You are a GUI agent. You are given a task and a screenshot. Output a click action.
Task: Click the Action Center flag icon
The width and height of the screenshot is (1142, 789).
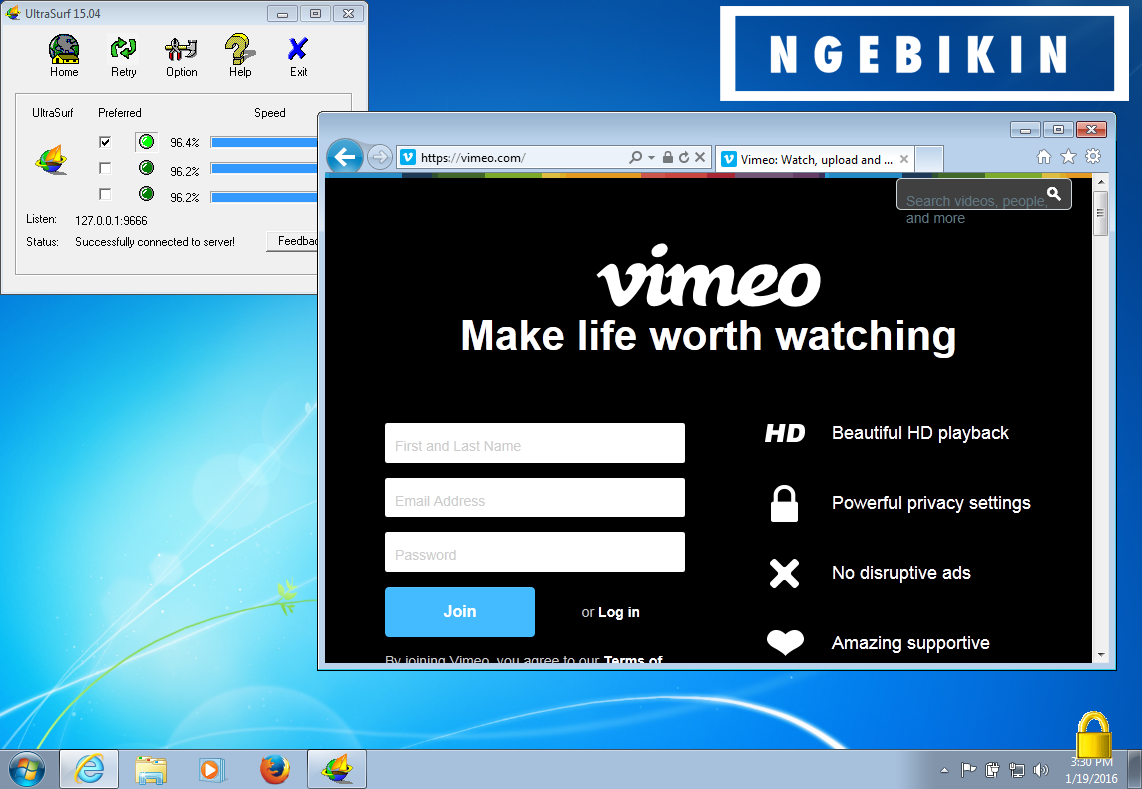pos(968,769)
